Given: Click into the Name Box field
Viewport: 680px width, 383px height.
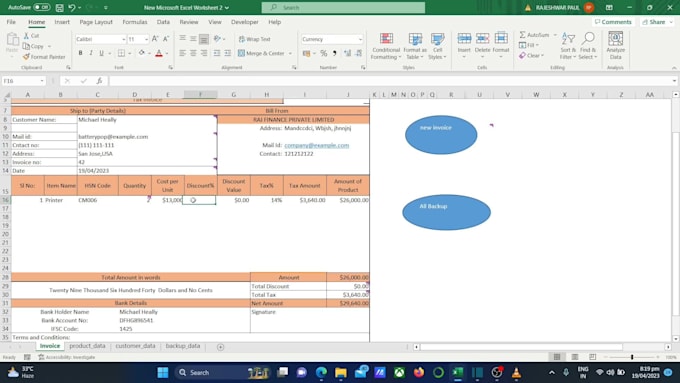Looking at the screenshot, I should pos(20,81).
